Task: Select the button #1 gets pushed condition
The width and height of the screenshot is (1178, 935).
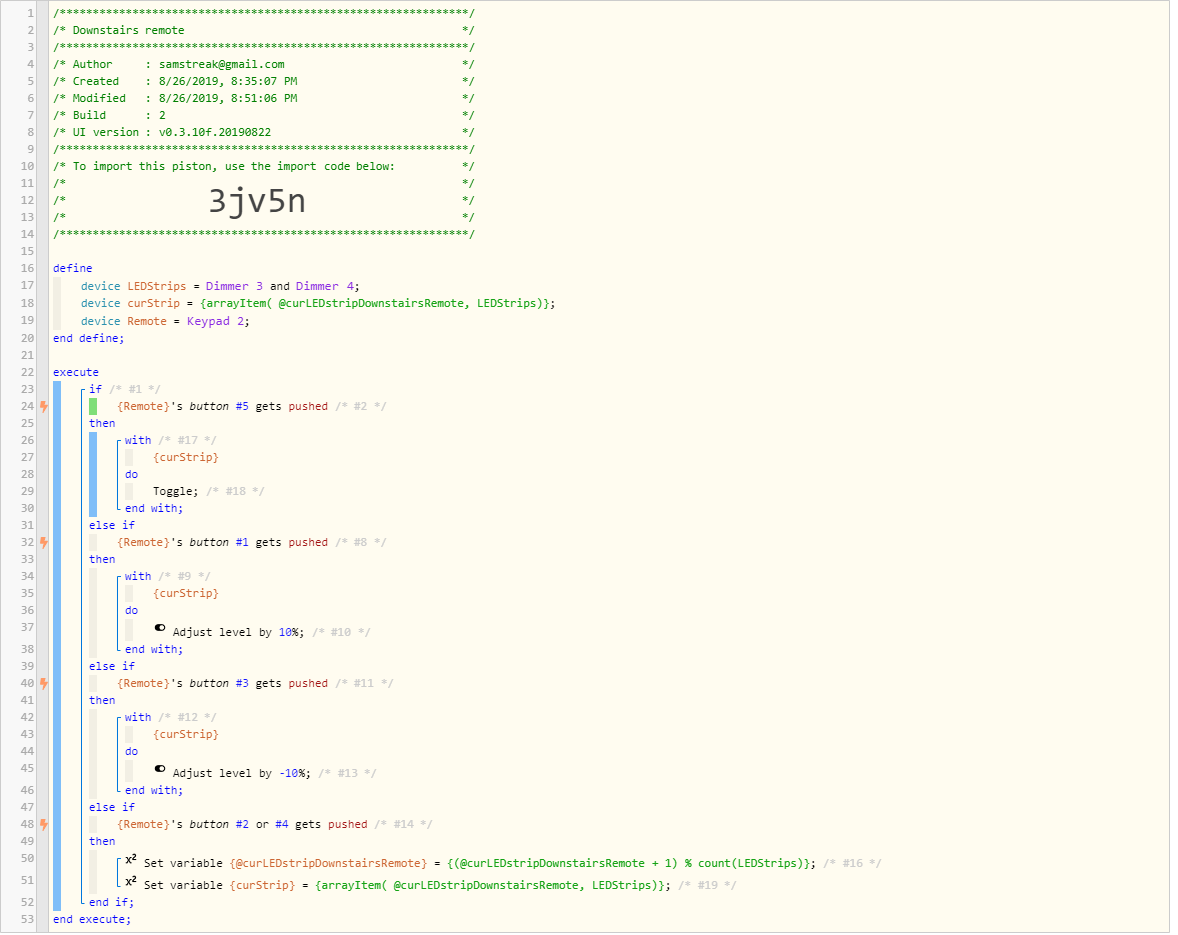Action: coord(222,542)
